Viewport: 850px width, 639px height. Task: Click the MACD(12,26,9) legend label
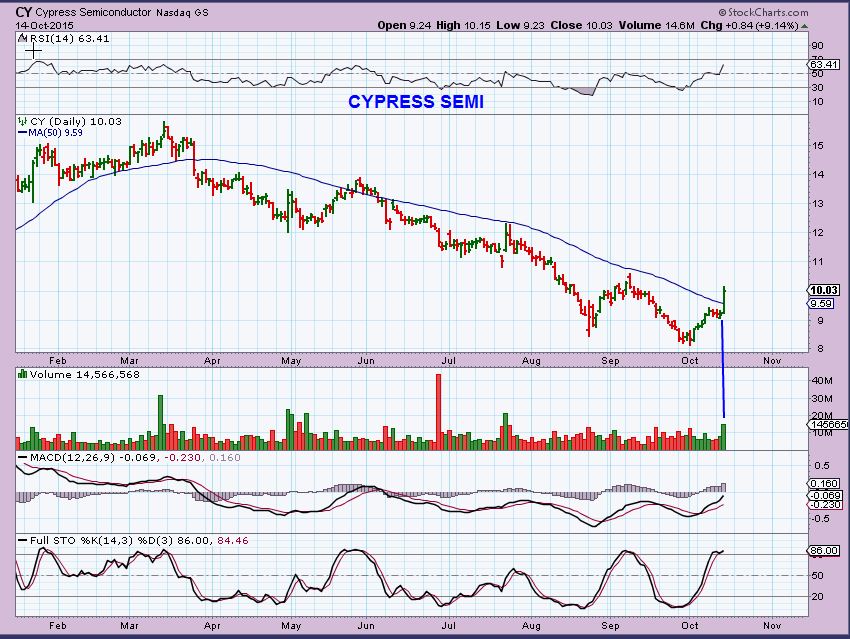73,458
